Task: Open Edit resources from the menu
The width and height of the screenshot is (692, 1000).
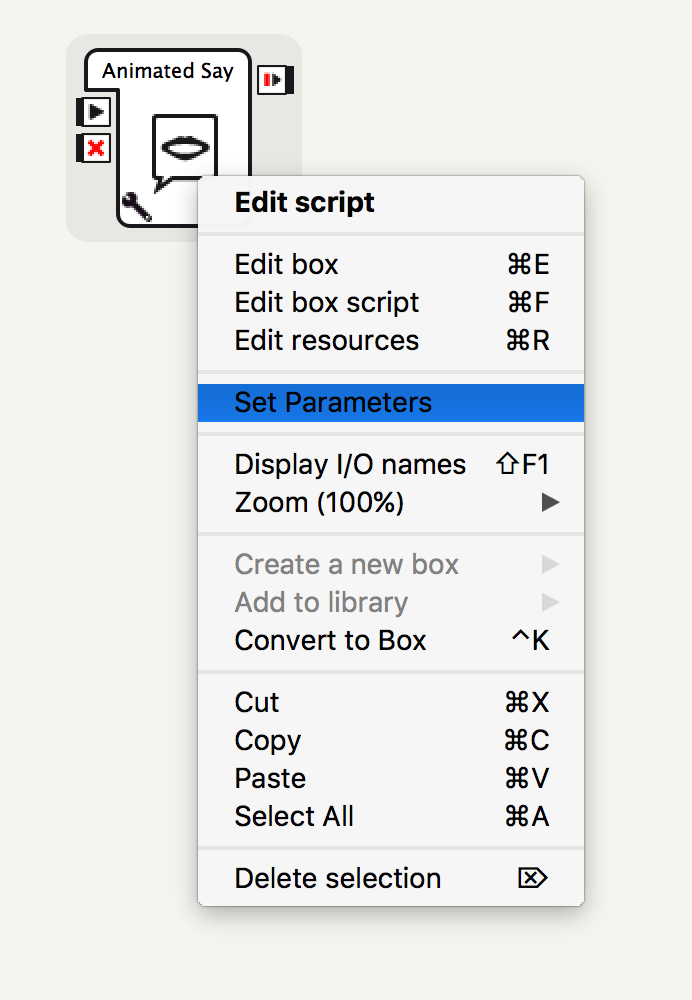Action: point(326,341)
